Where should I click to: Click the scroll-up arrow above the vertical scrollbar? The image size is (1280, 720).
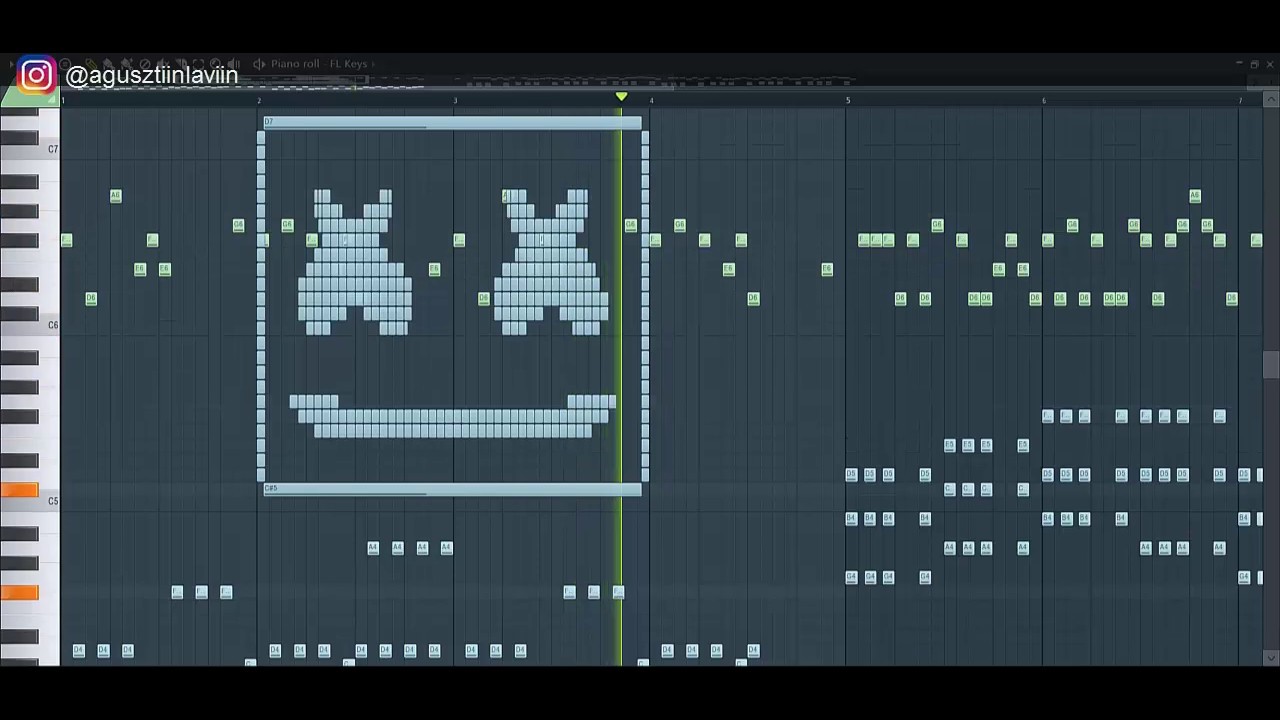(1271, 100)
